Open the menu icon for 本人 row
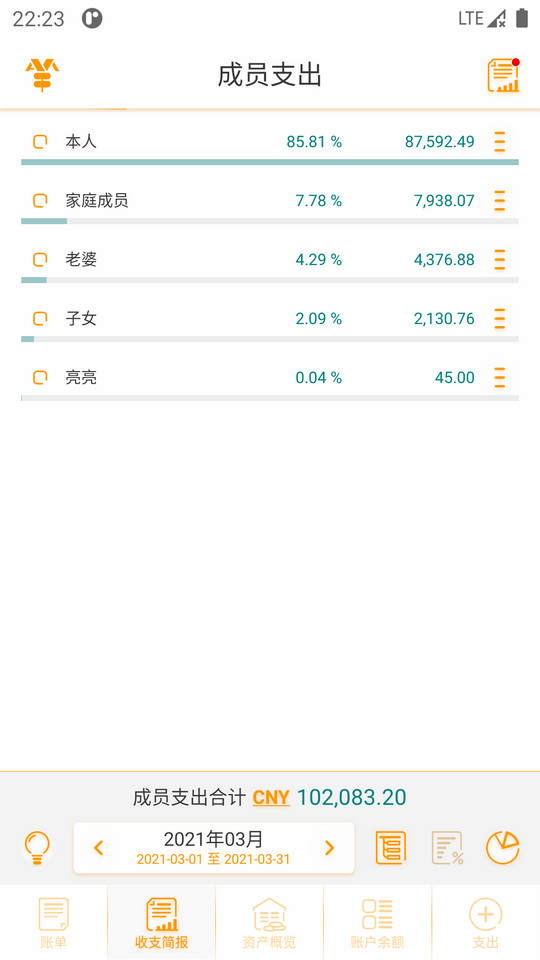 pos(500,141)
